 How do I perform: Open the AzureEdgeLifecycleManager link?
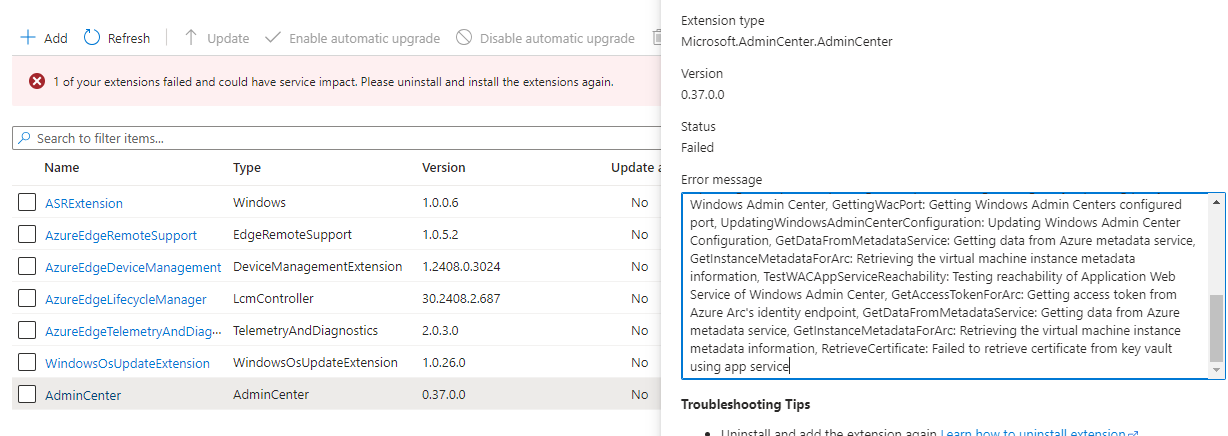tap(126, 299)
